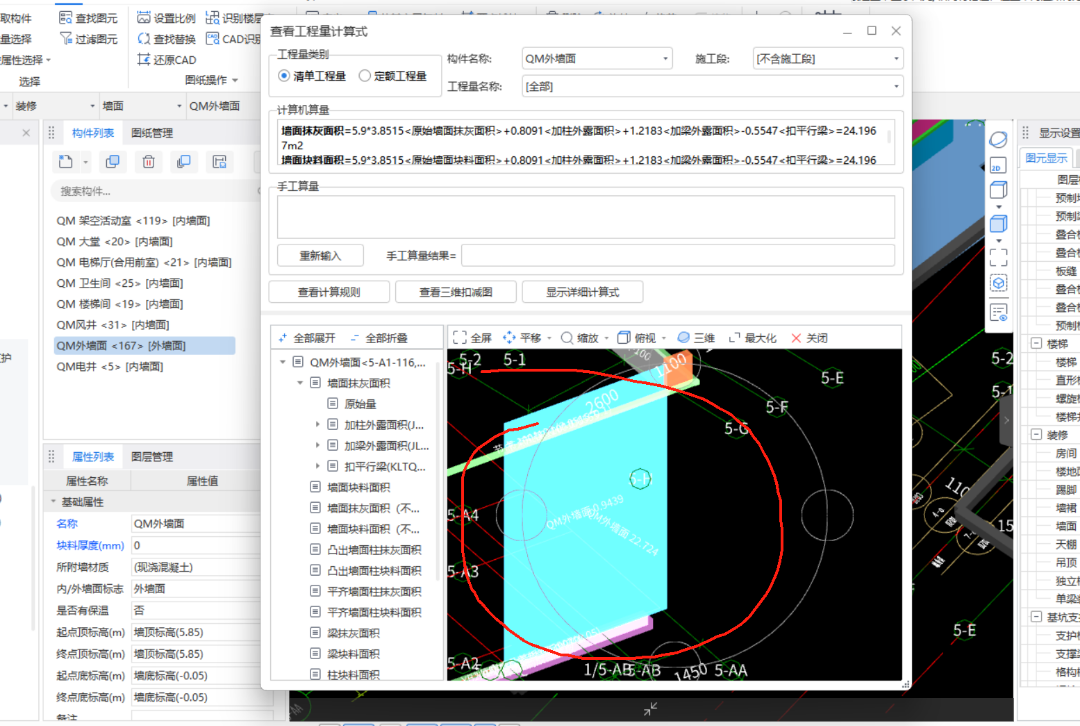Click the new component icon in 构件列表 toolbar
Viewport: 1080px width, 726px height.
click(65, 162)
